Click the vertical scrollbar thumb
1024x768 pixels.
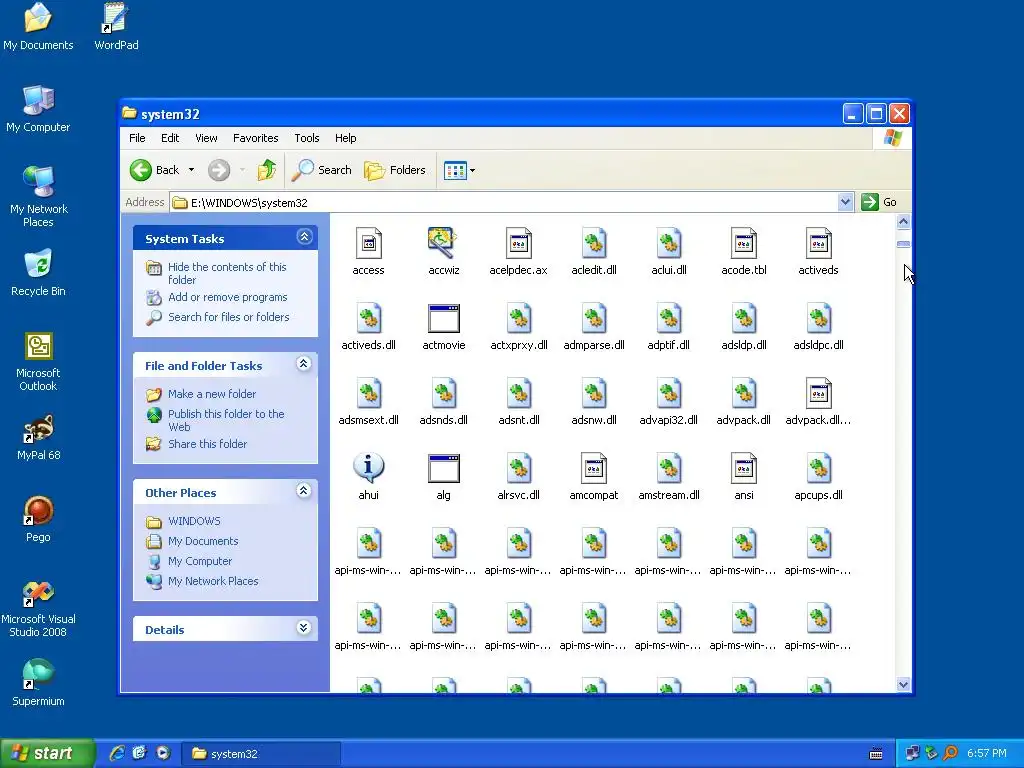pyautogui.click(x=903, y=244)
